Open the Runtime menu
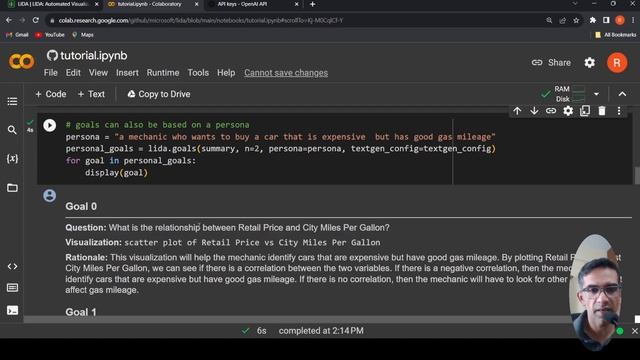Image resolution: width=640 pixels, height=360 pixels. pyautogui.click(x=163, y=73)
